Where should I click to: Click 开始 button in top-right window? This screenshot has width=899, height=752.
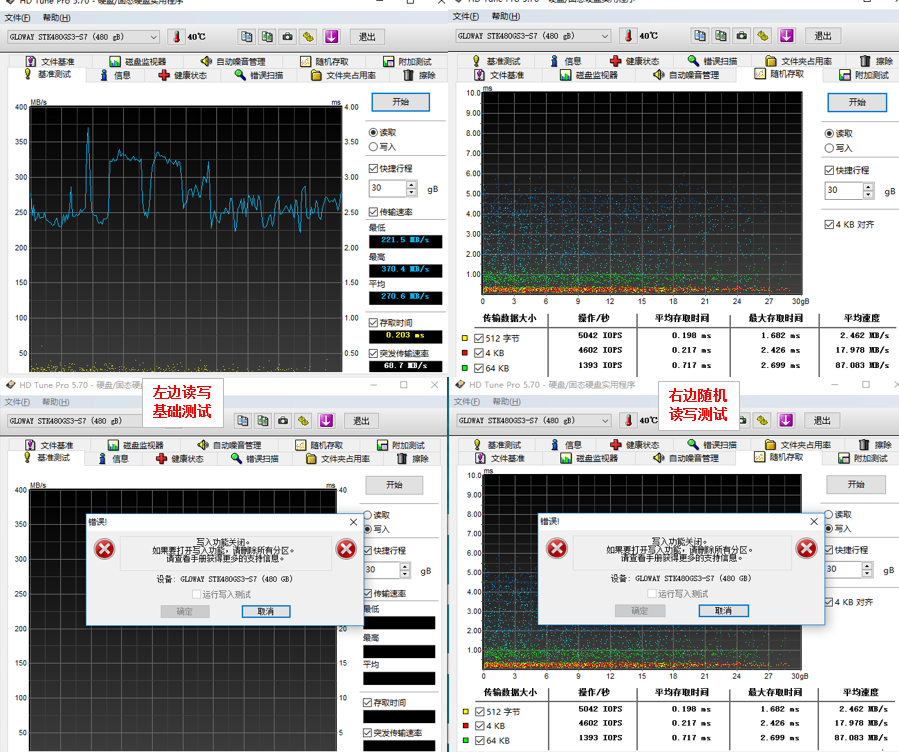coord(857,102)
